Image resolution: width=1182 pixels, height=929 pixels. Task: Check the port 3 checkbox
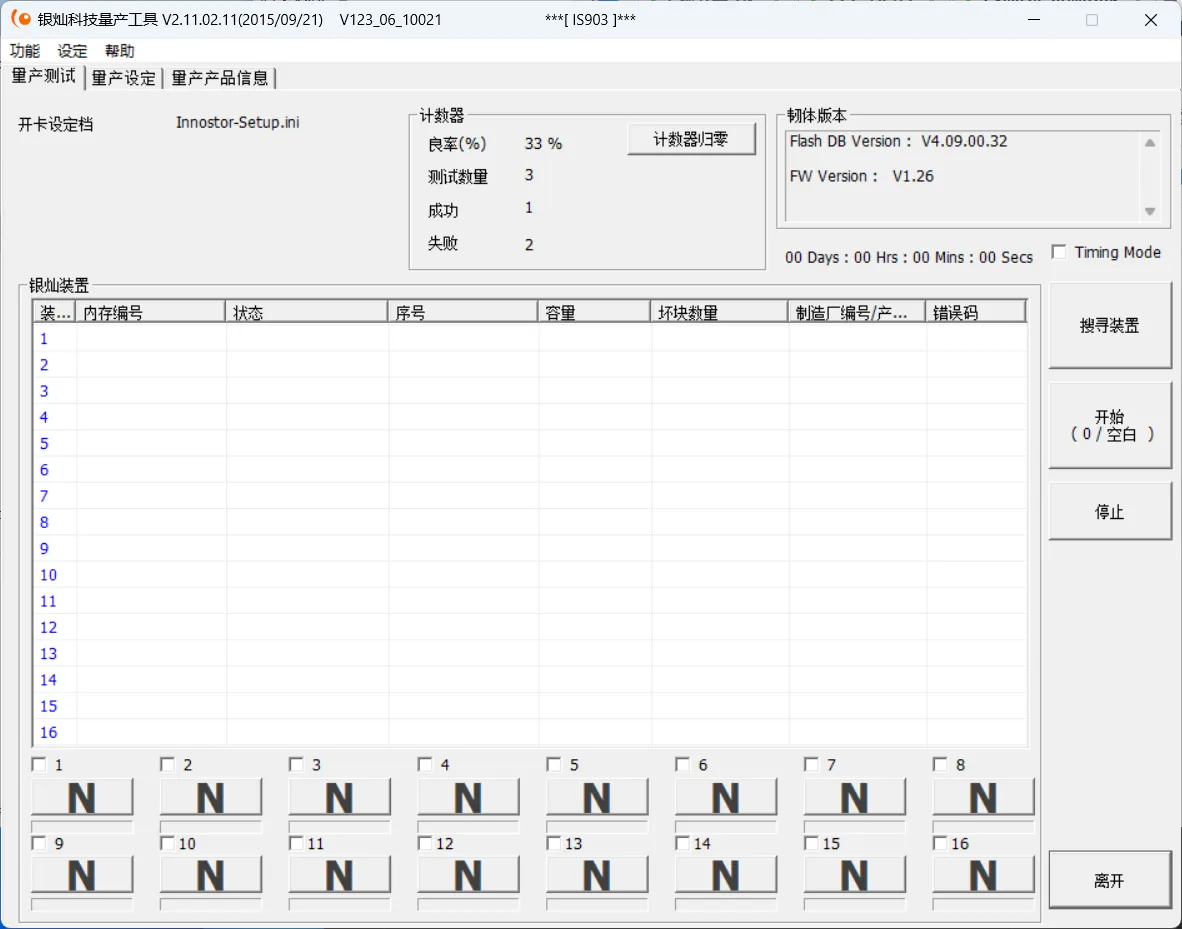point(296,765)
